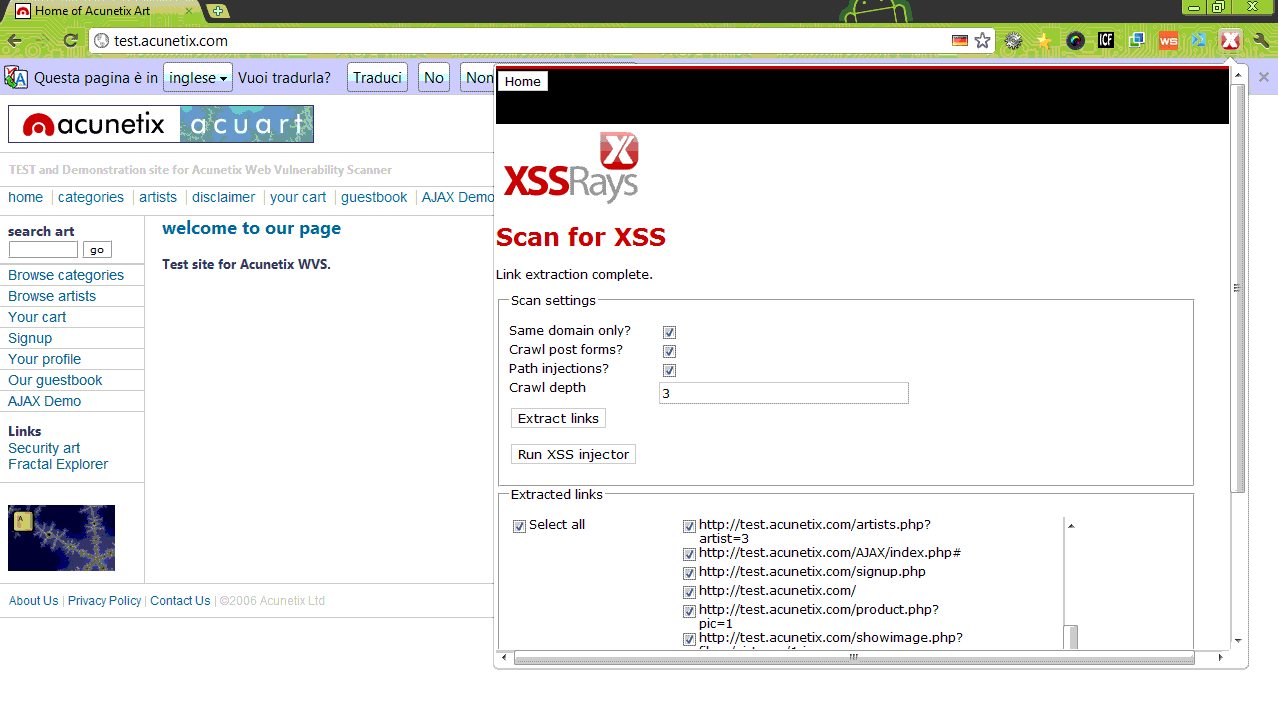Click the German flag icon in address bar
Viewport: 1278px width, 707px height.
click(x=960, y=41)
